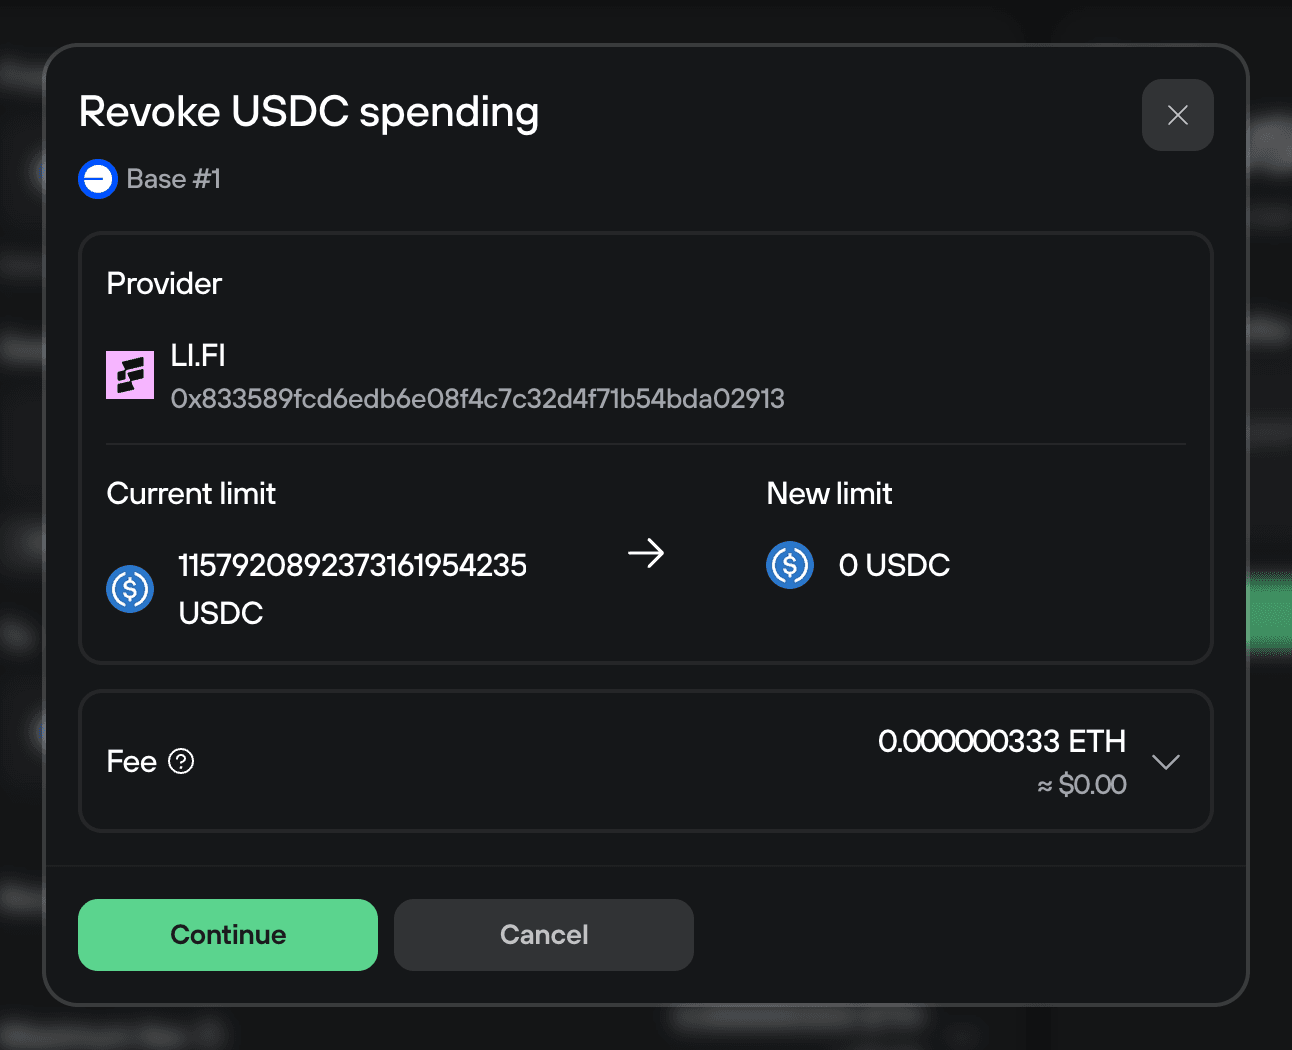
Task: Select the 0x833589 provider contract address
Action: pos(478,398)
